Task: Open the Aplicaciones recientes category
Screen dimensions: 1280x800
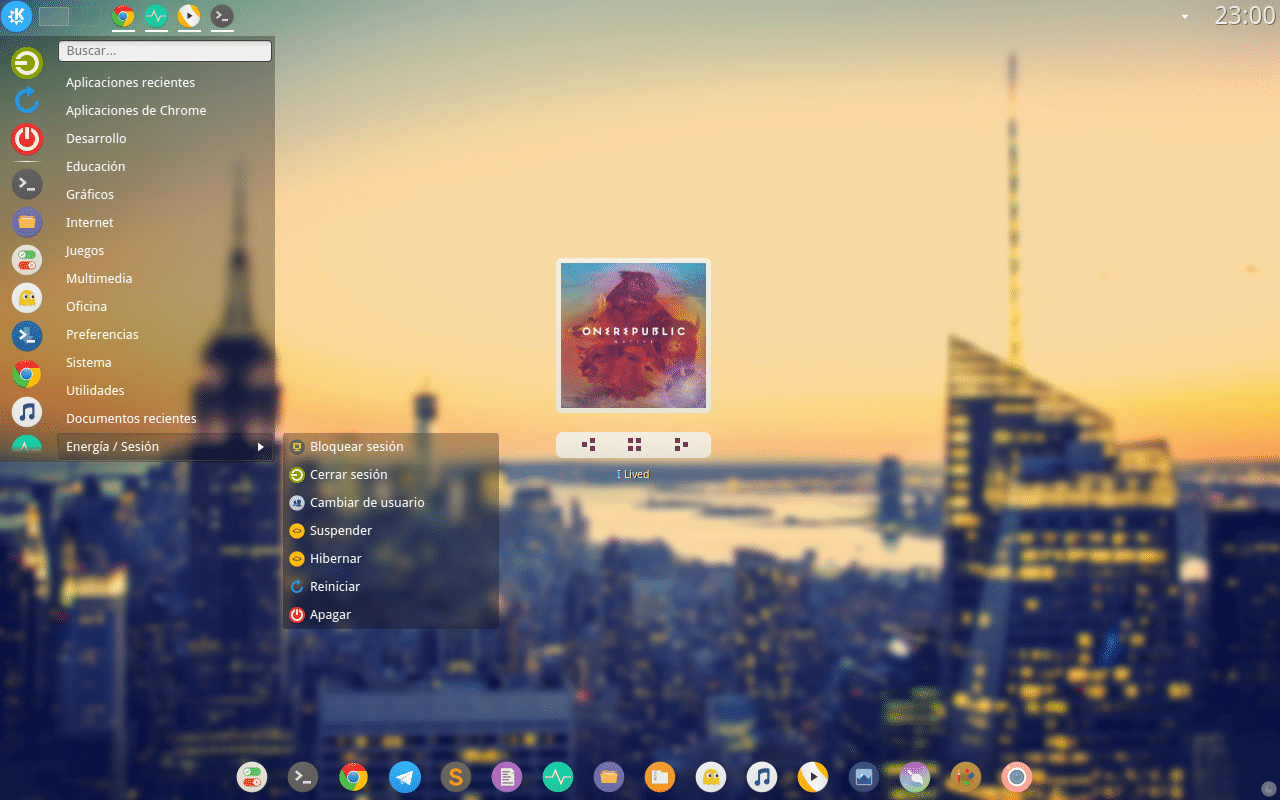Action: pyautogui.click(x=166, y=83)
